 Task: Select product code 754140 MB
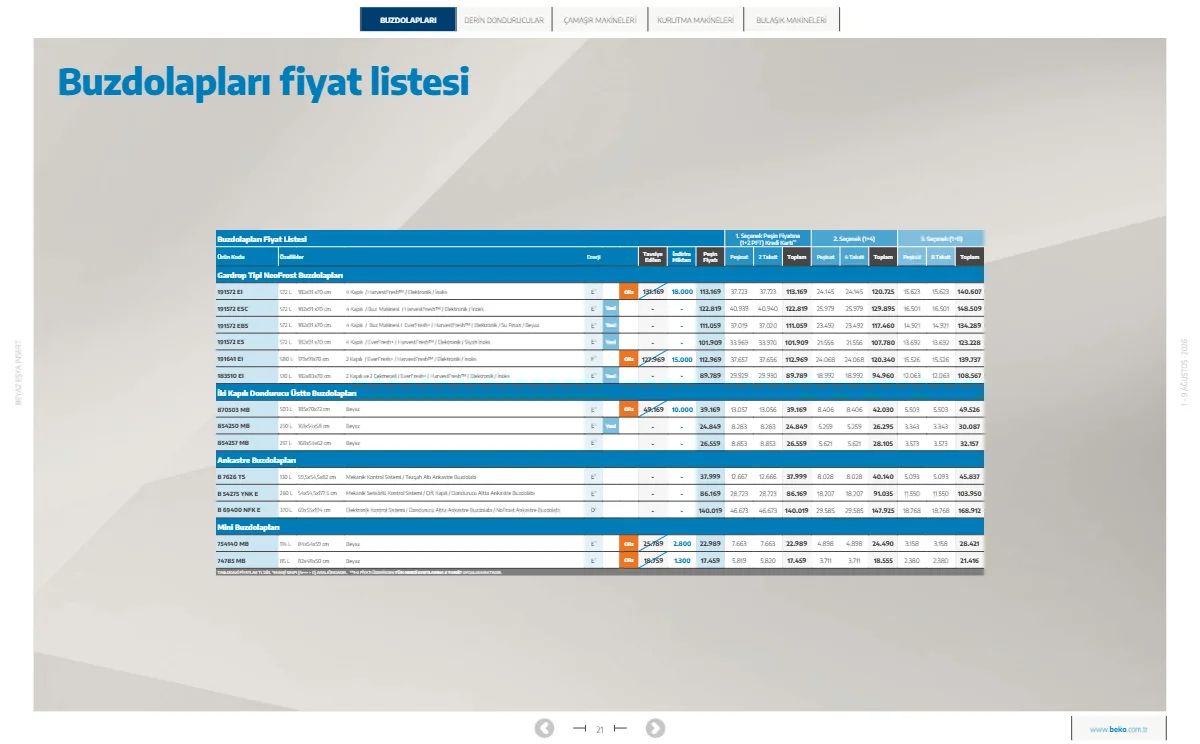click(x=233, y=543)
